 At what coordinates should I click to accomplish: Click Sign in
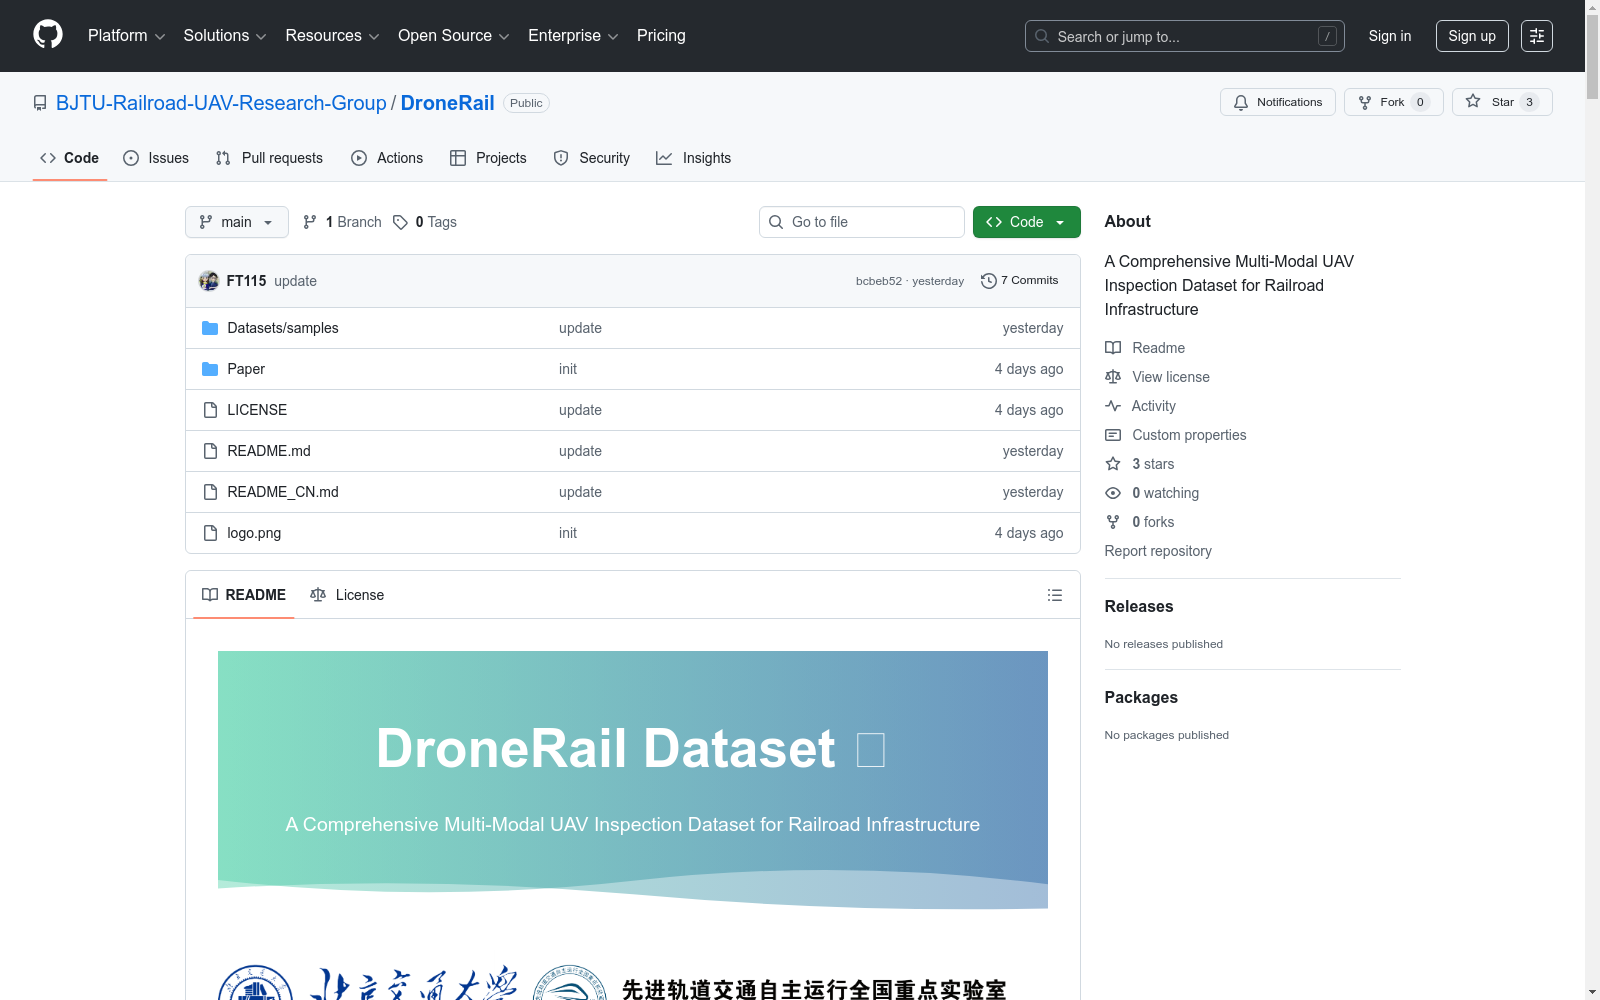tap(1390, 36)
